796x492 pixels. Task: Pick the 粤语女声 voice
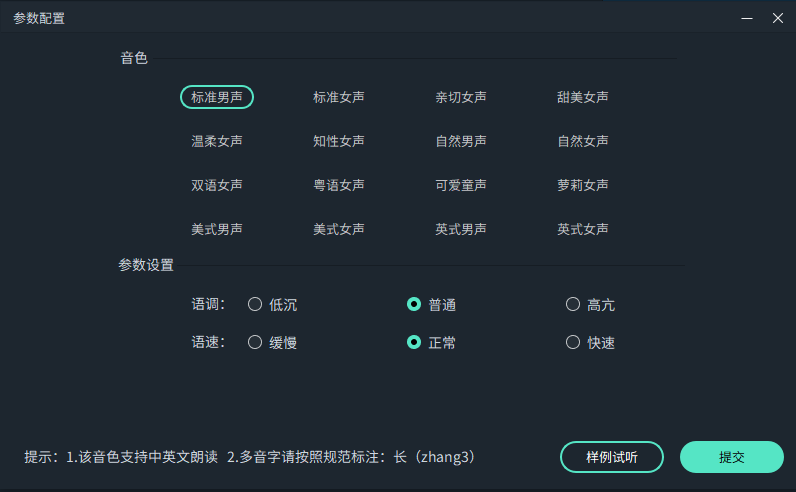coord(338,185)
